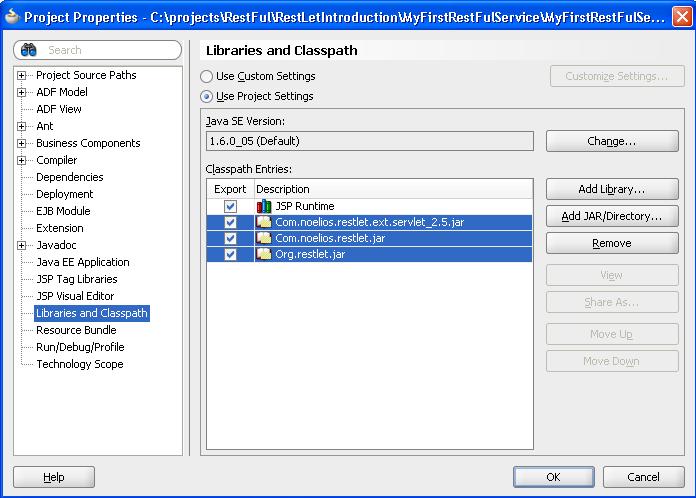Click the Com.noelios.restlet.ext.servlet_2.5.jar folder icon
696x498 pixels.
264,222
